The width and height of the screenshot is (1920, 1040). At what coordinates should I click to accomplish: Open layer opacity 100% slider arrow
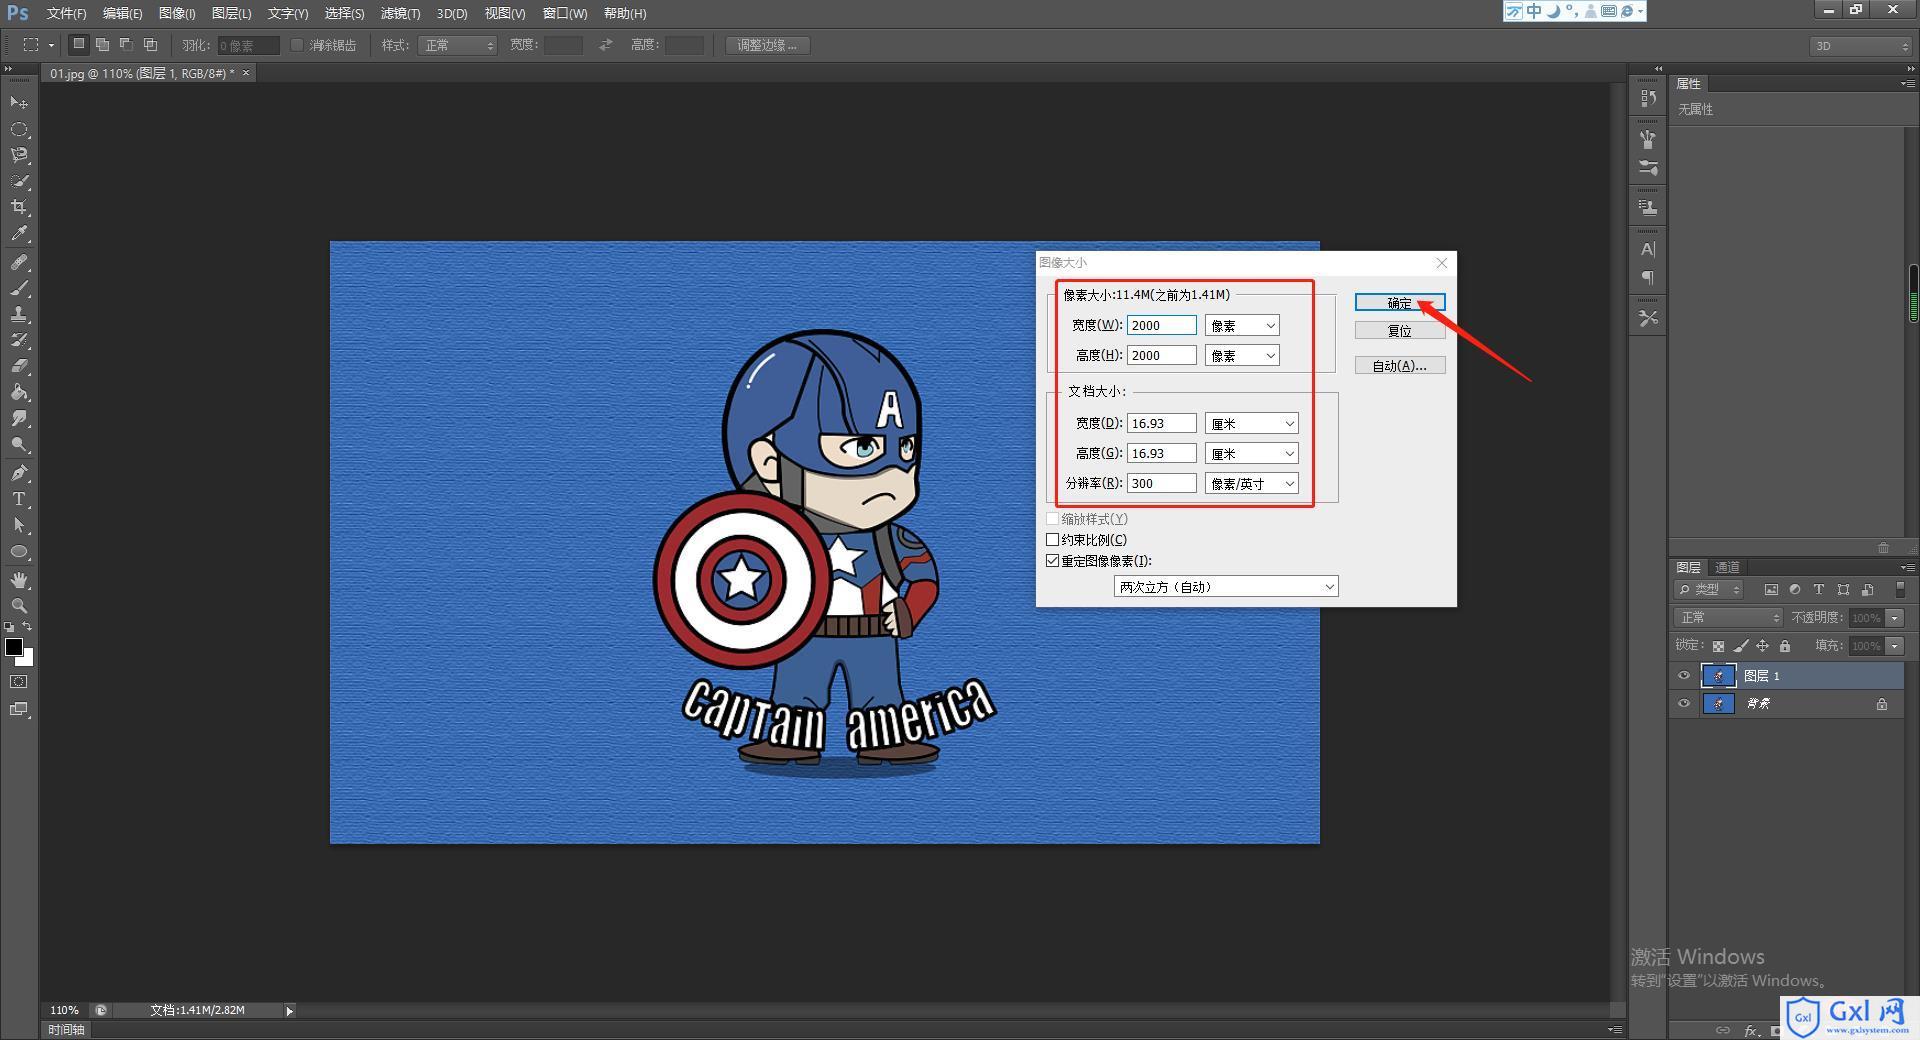coord(1895,618)
